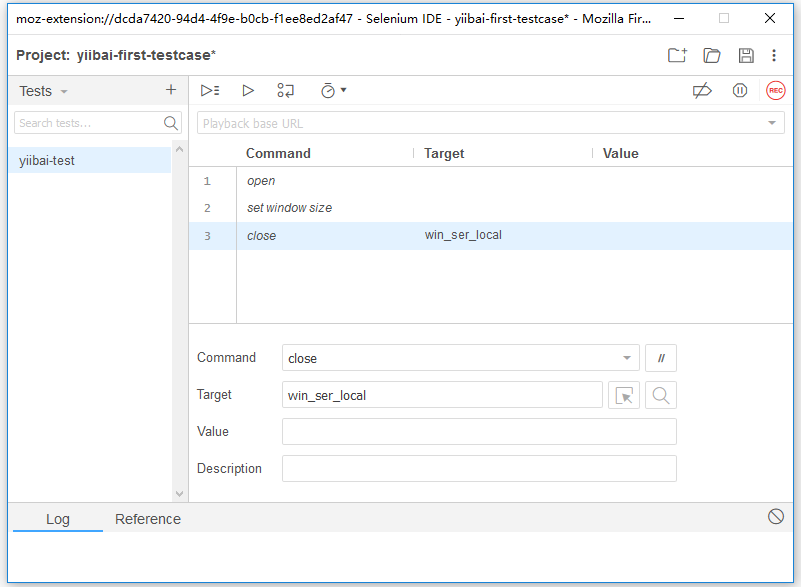
Task: Toggle disable breakpoints icon
Action: click(x=702, y=90)
